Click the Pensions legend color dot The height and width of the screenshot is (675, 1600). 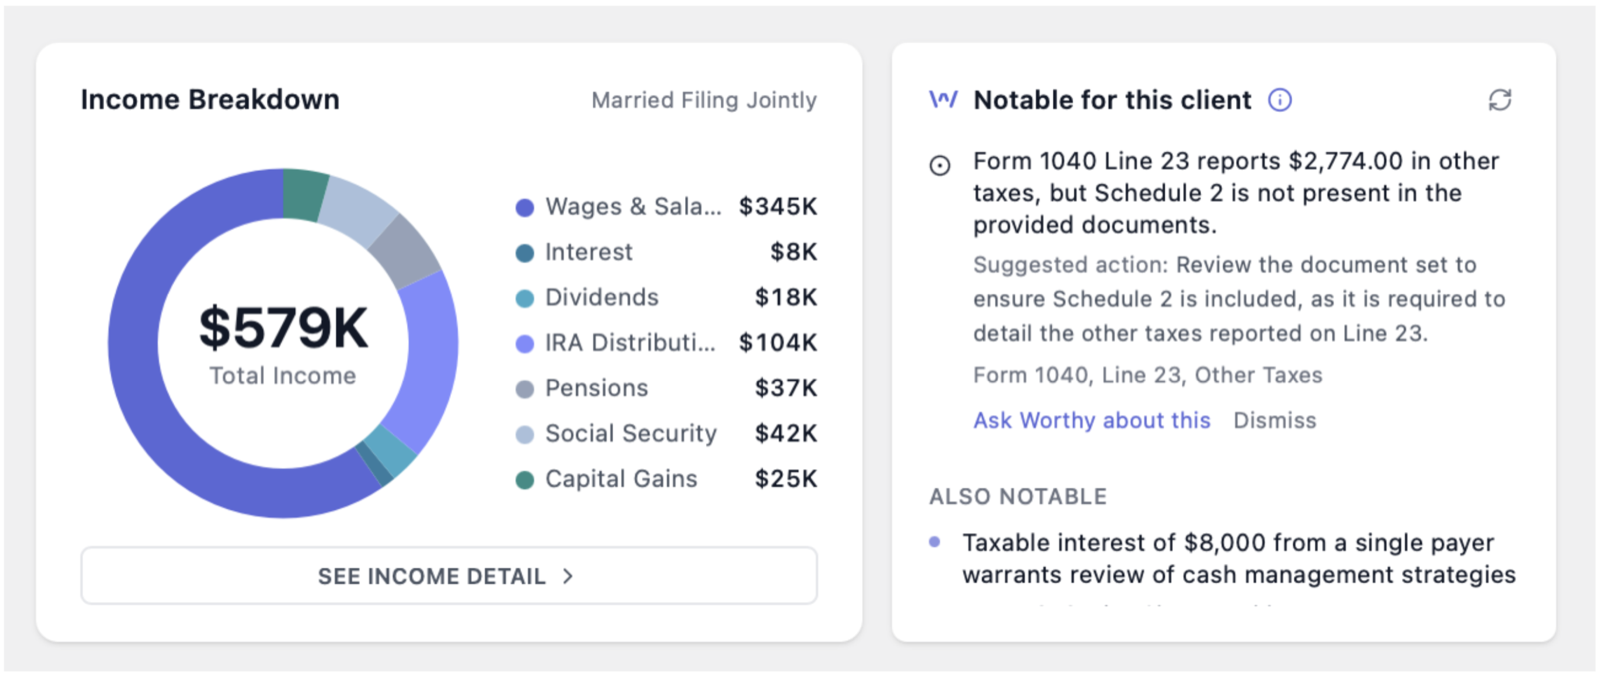[x=524, y=389]
